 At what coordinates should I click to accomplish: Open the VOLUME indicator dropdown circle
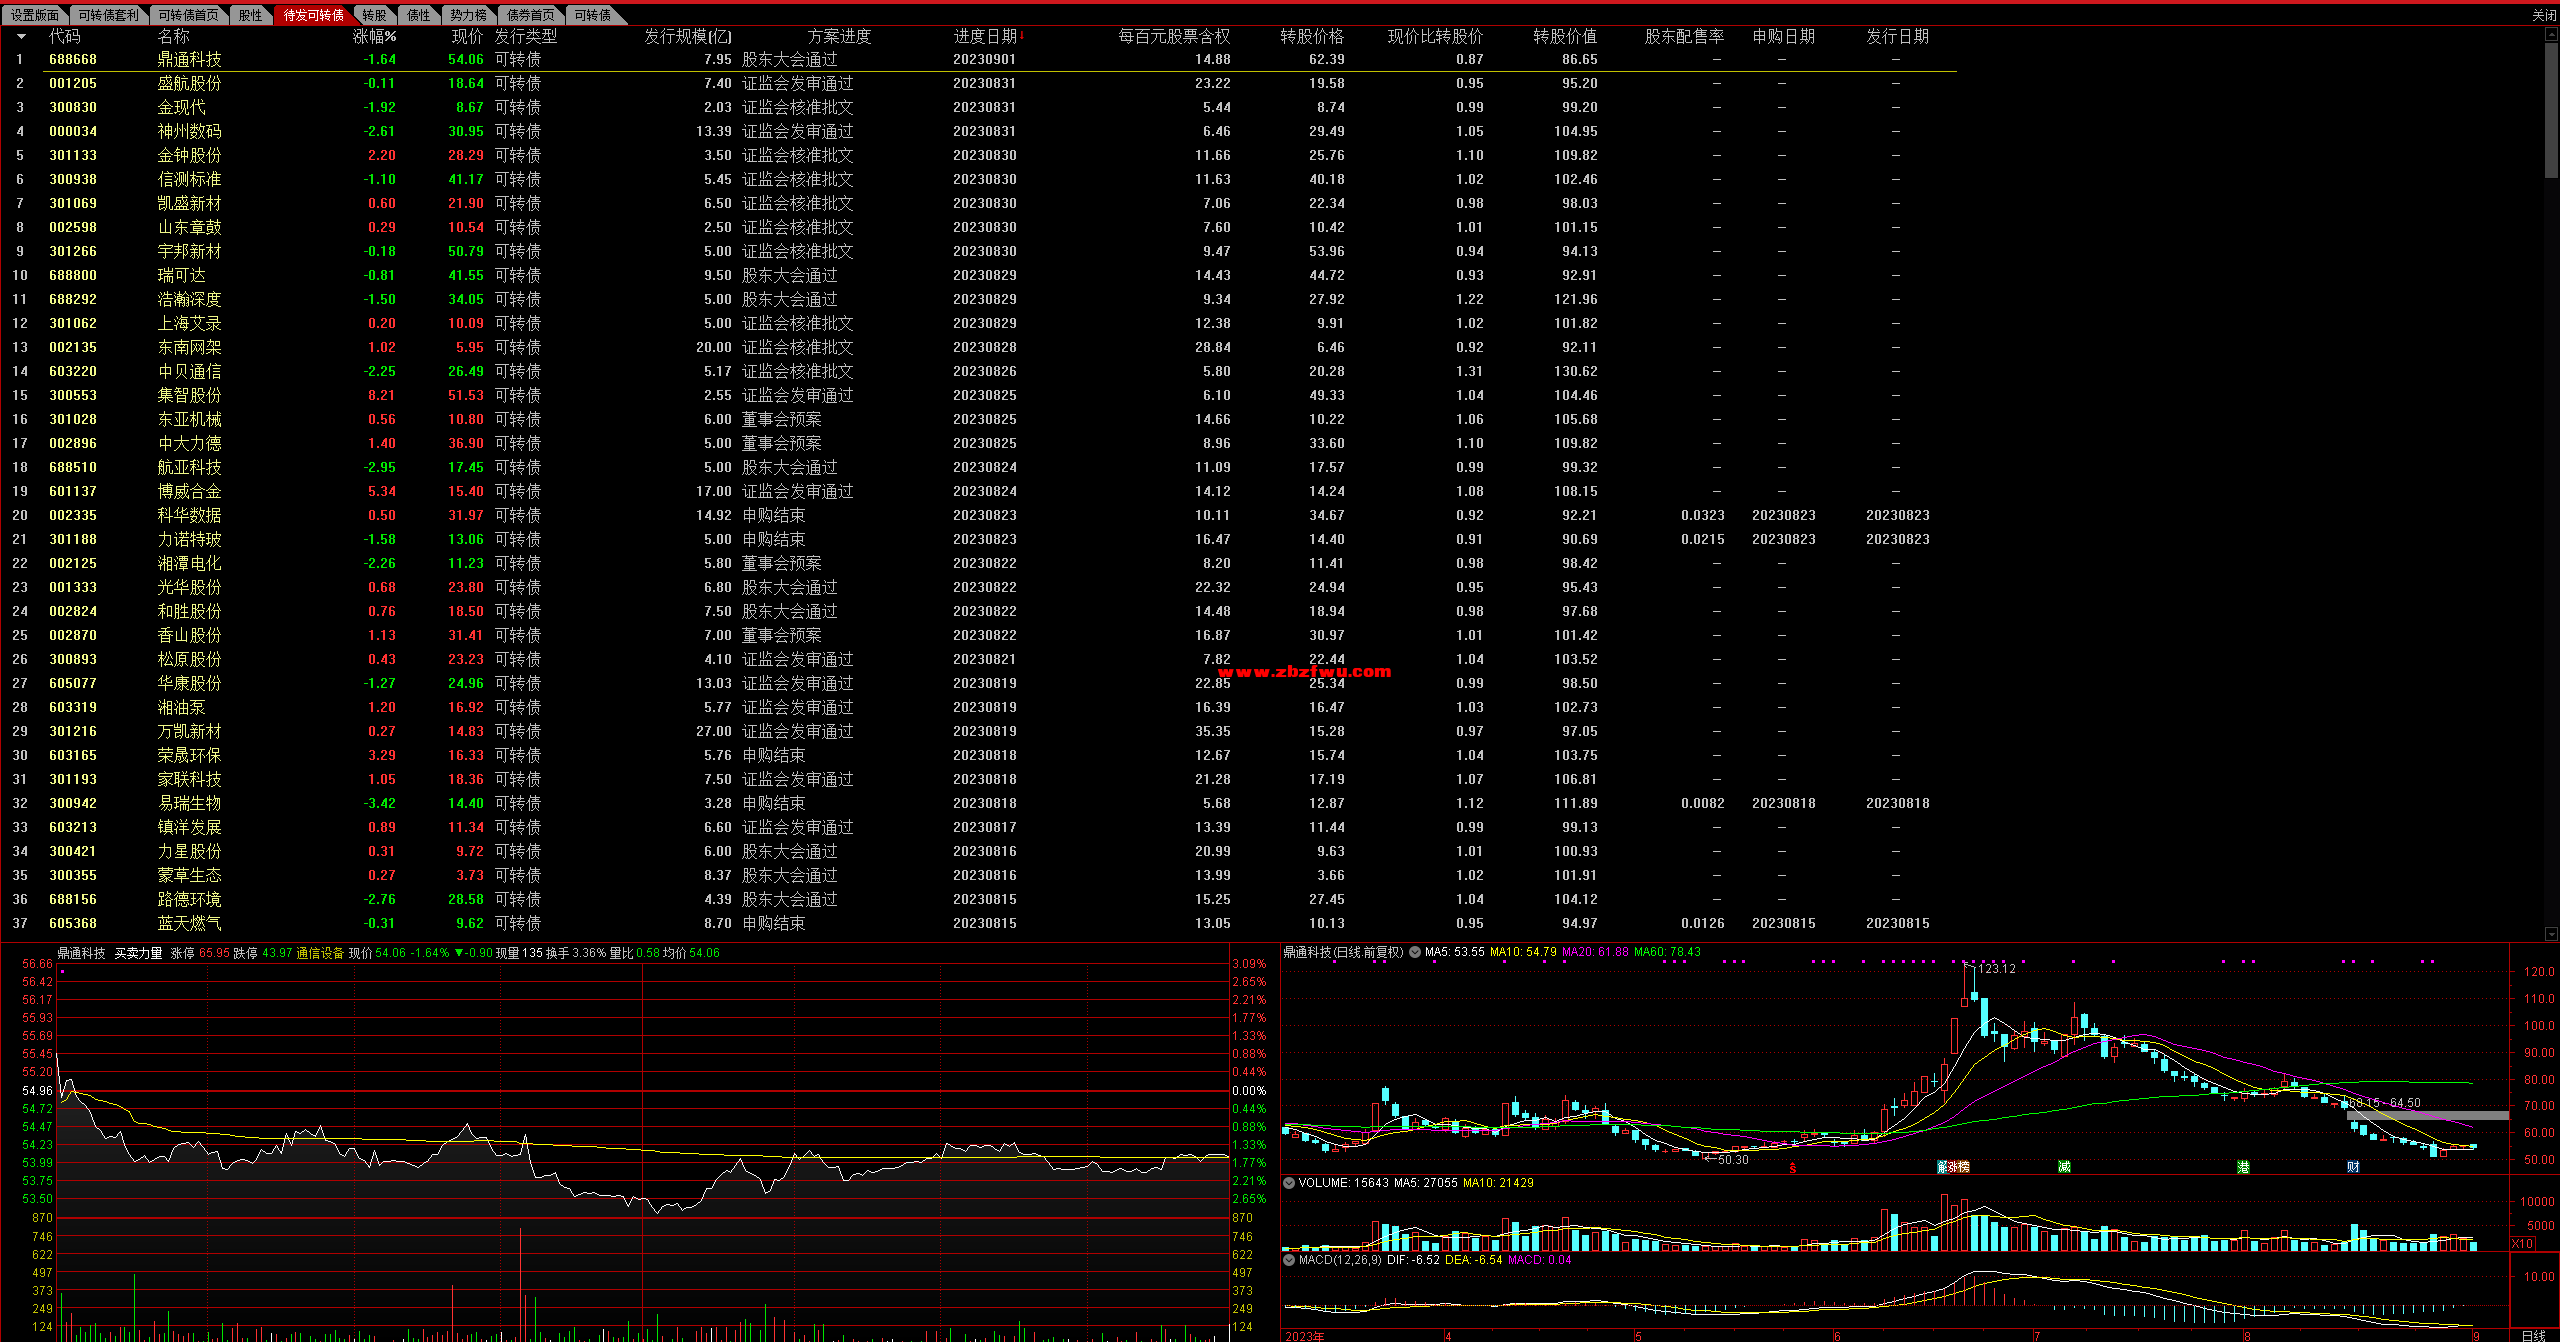pos(1290,1183)
